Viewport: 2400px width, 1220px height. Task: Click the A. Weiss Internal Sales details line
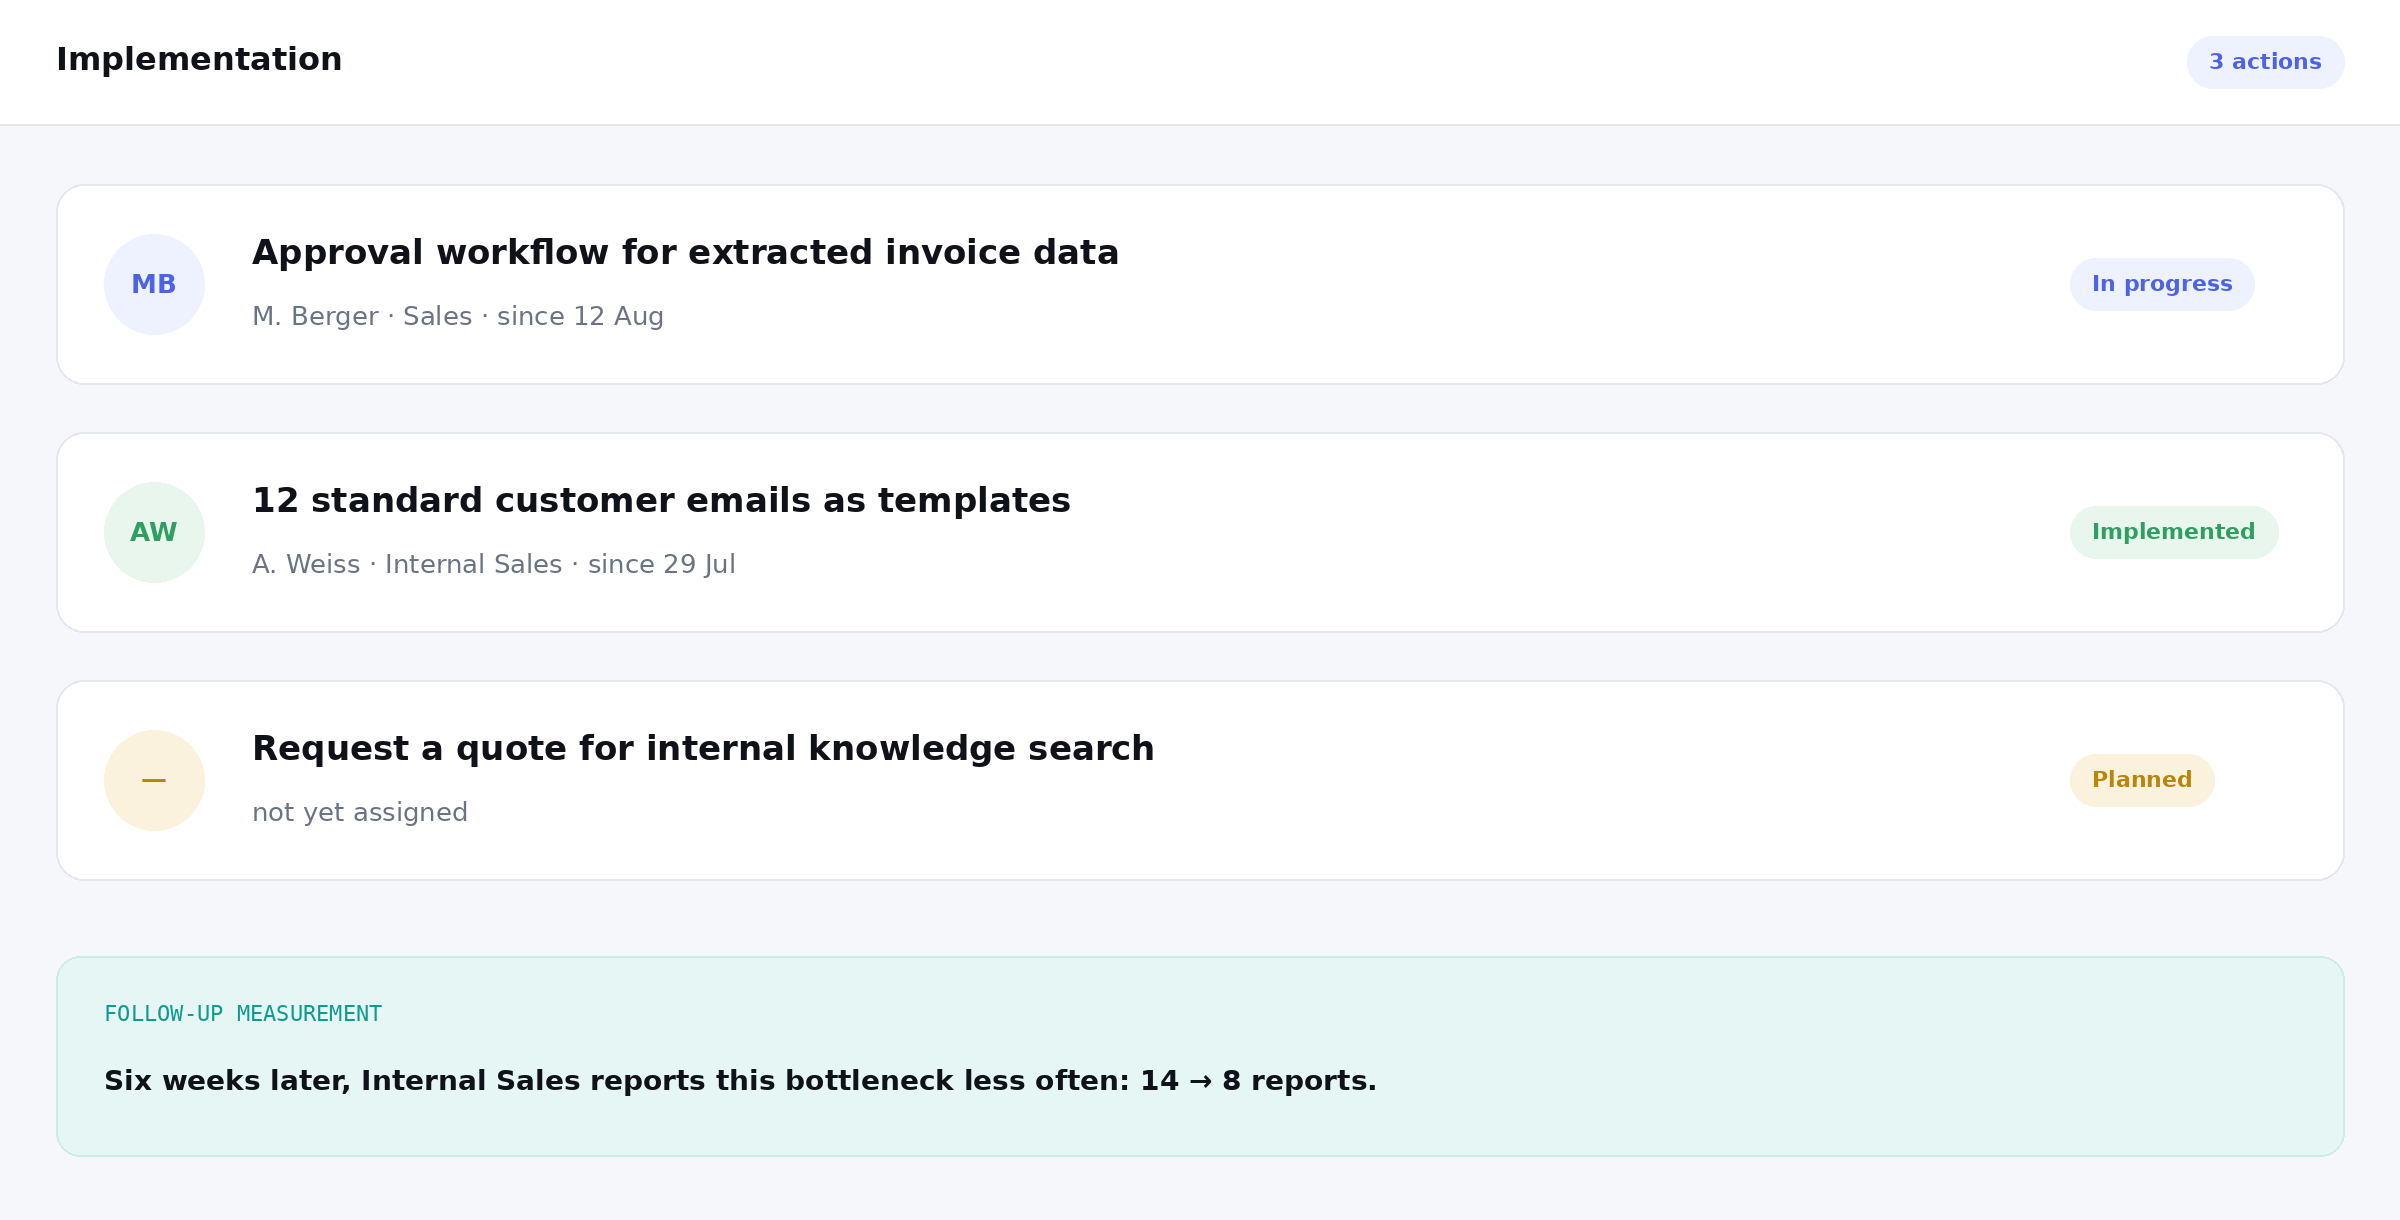(494, 565)
